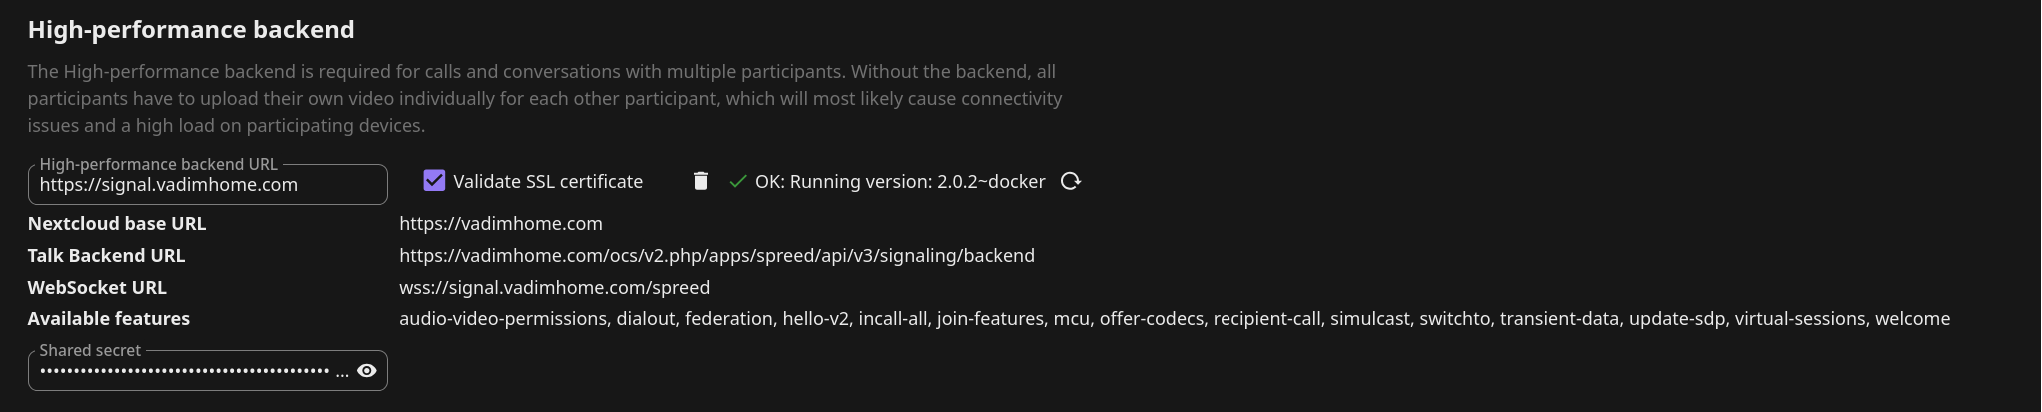The image size is (2042, 412).
Task: Click into the Shared secret field
Action: (190, 371)
